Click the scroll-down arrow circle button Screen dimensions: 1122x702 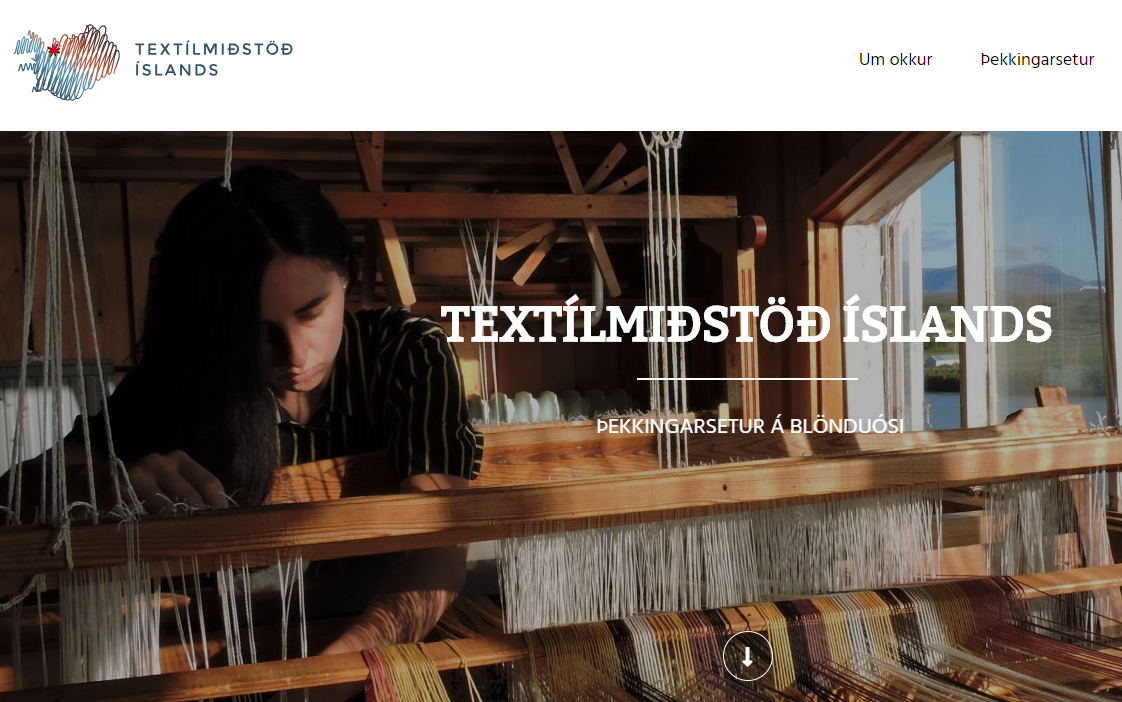[x=747, y=655]
